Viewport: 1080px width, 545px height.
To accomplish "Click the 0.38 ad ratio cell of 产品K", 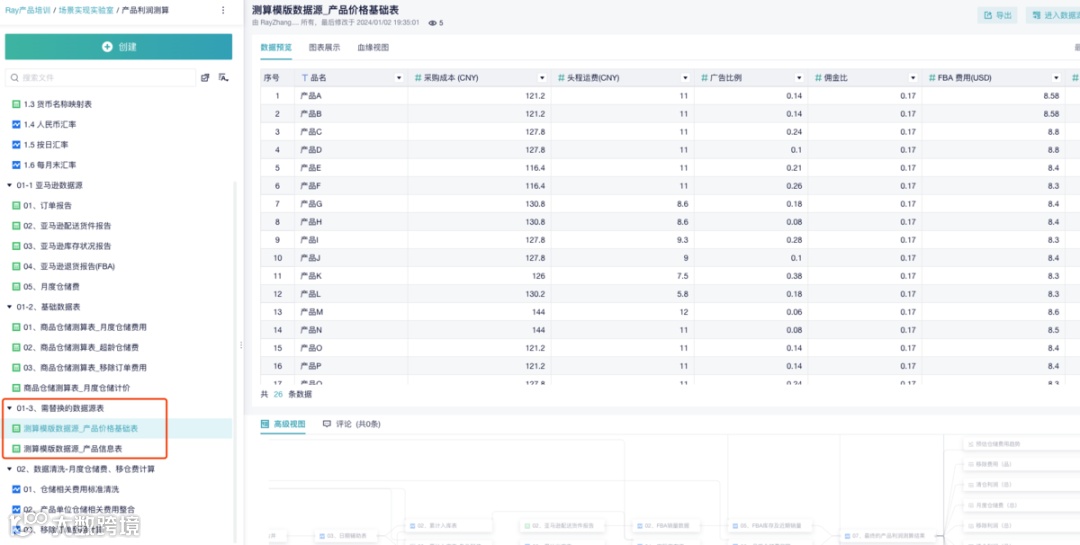I will click(751, 276).
